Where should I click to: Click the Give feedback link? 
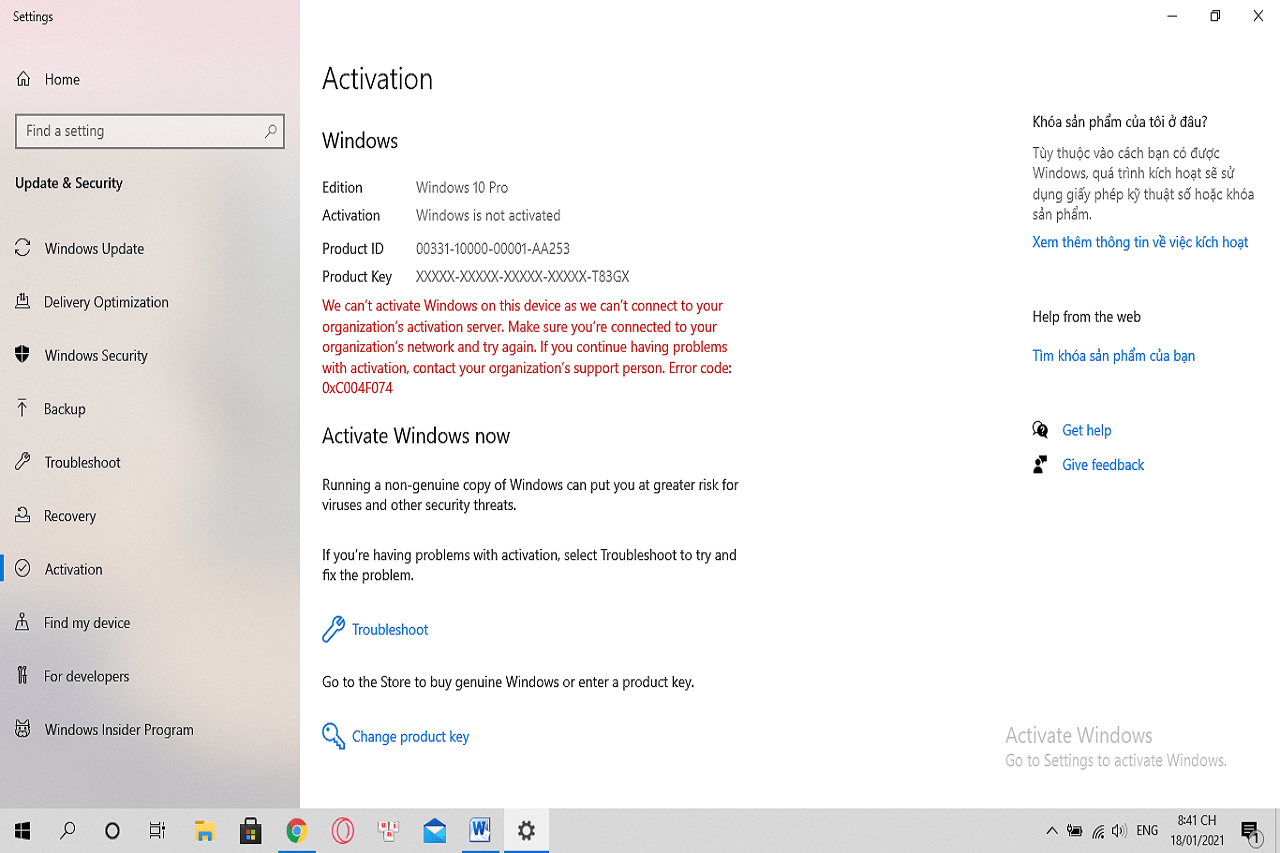click(x=1103, y=465)
